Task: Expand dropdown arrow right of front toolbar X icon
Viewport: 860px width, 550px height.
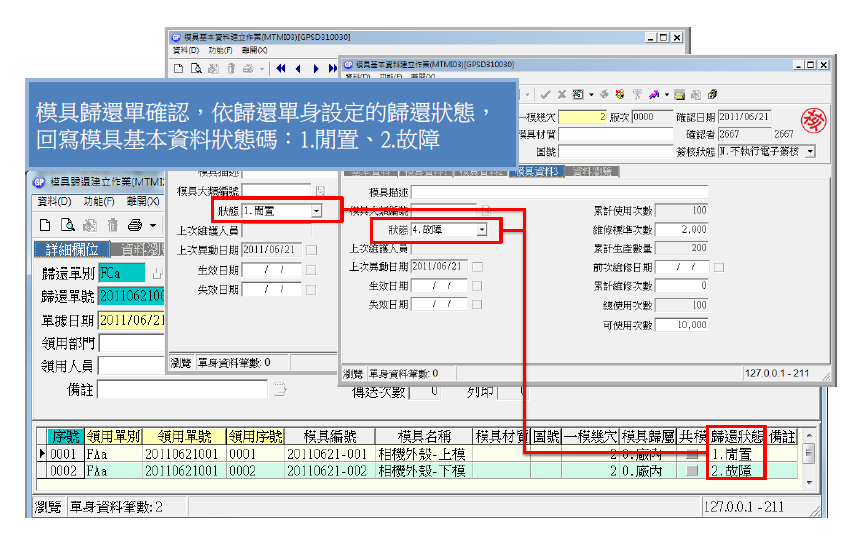Action: (591, 94)
